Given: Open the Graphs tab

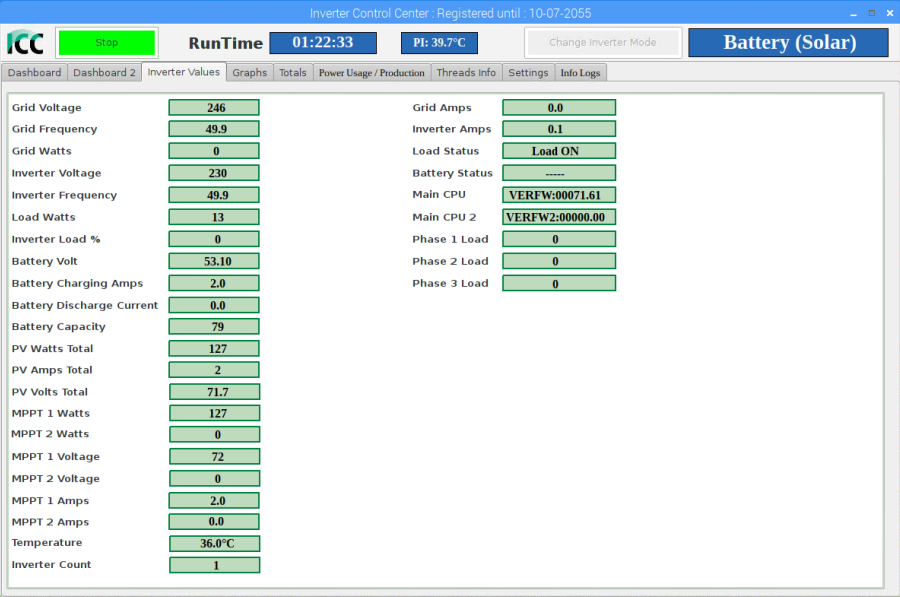Looking at the screenshot, I should (x=249, y=73).
